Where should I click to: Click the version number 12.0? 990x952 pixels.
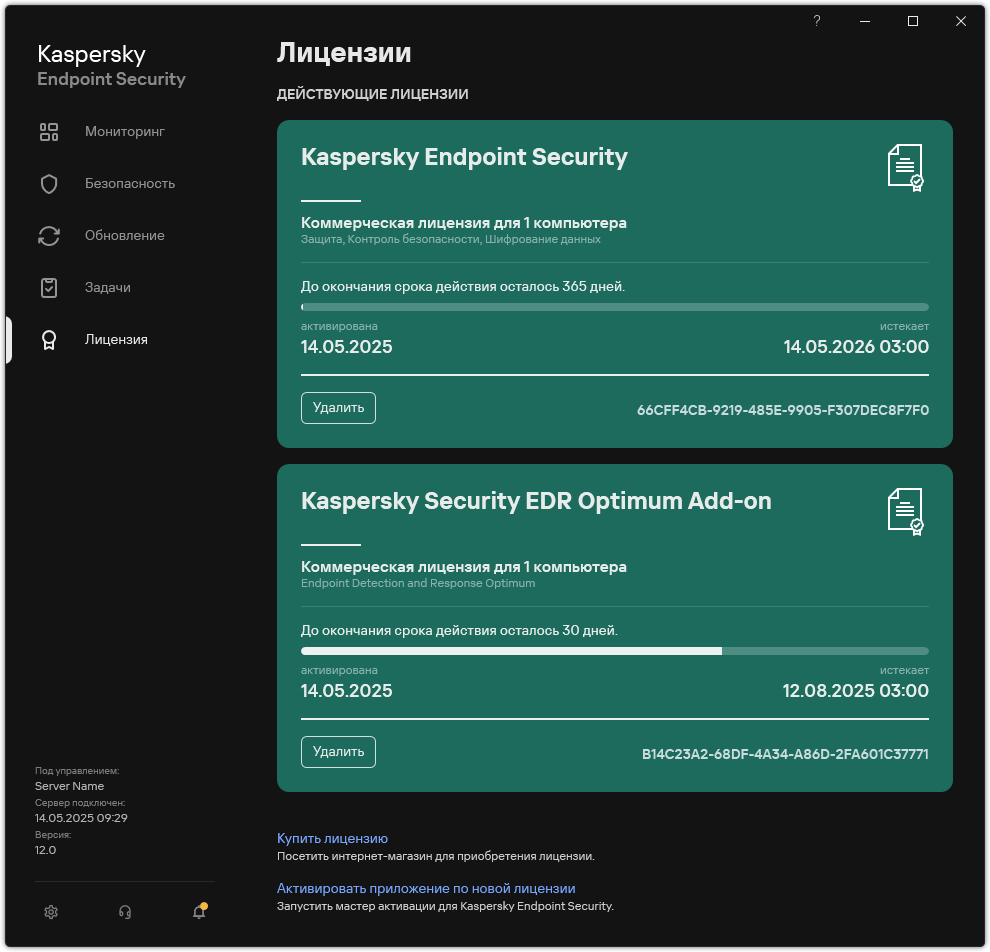(x=45, y=850)
